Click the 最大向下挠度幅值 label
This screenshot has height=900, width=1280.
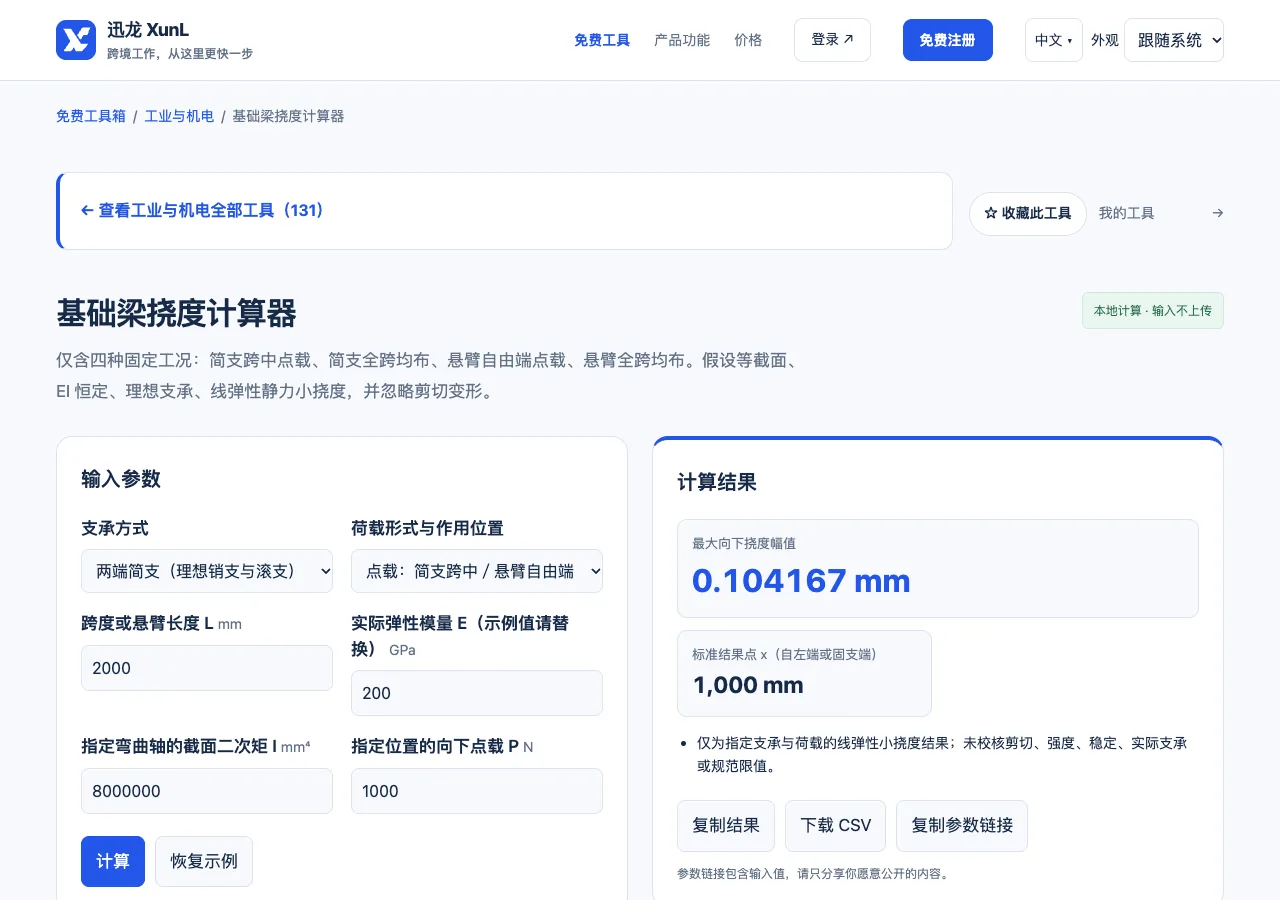tap(744, 544)
